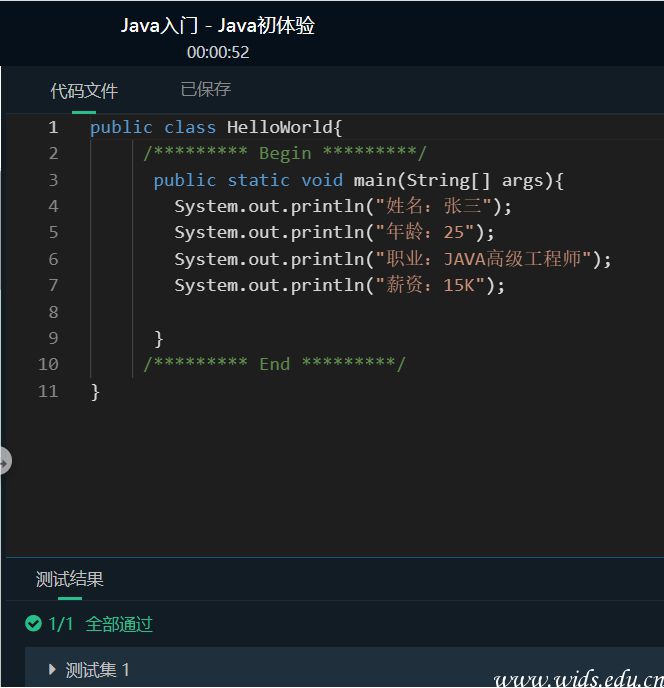Switch to the 代码文件 tab
Viewport: 664px width, 688px height.
pos(84,91)
